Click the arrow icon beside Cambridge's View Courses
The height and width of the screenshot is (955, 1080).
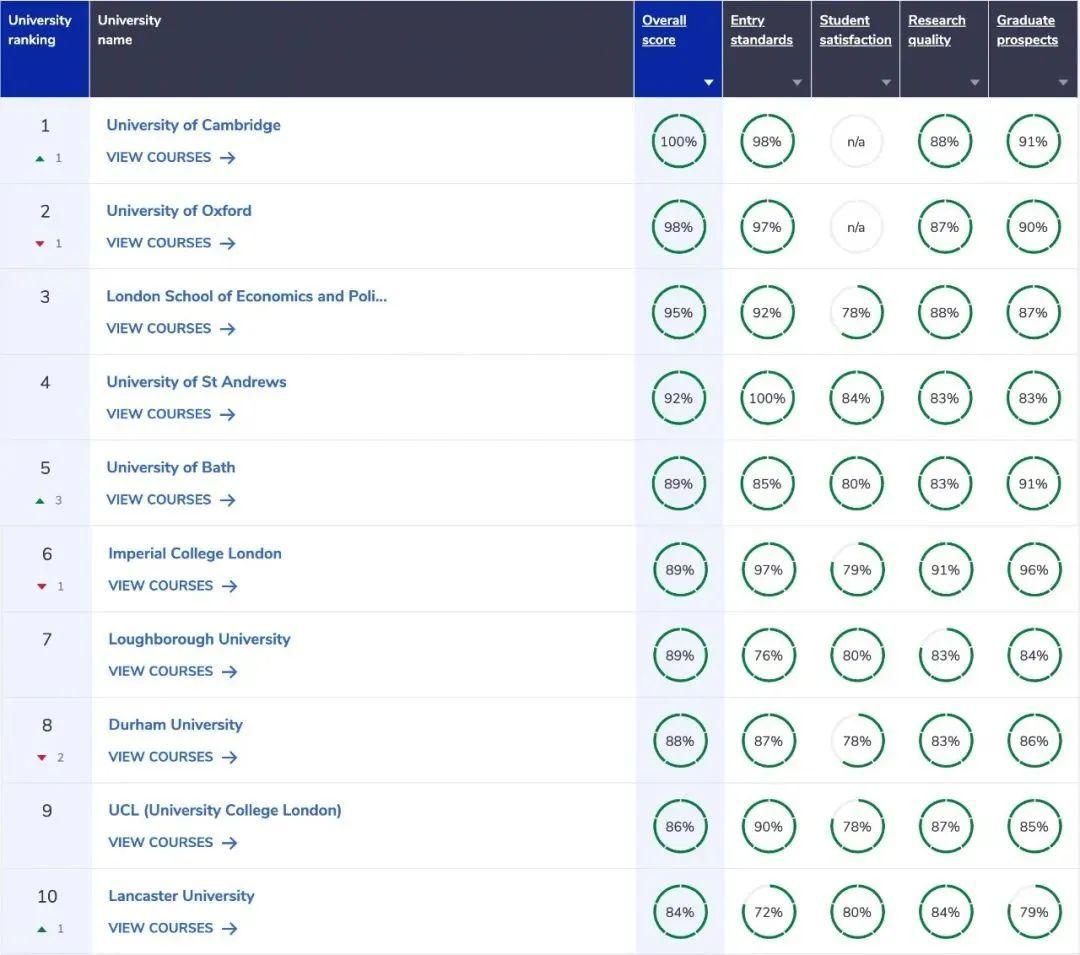pyautogui.click(x=228, y=158)
